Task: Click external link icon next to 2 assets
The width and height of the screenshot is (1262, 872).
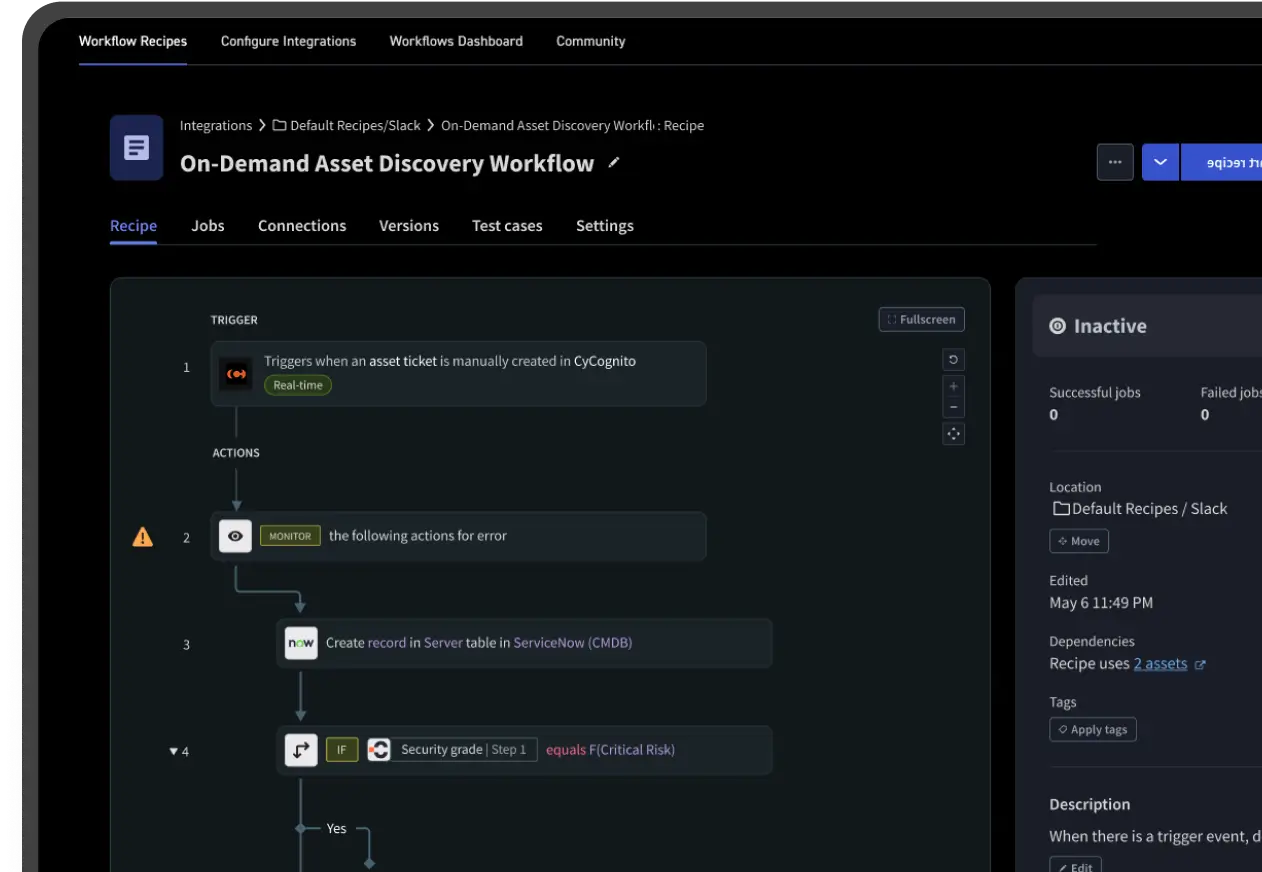Action: click(x=1201, y=665)
